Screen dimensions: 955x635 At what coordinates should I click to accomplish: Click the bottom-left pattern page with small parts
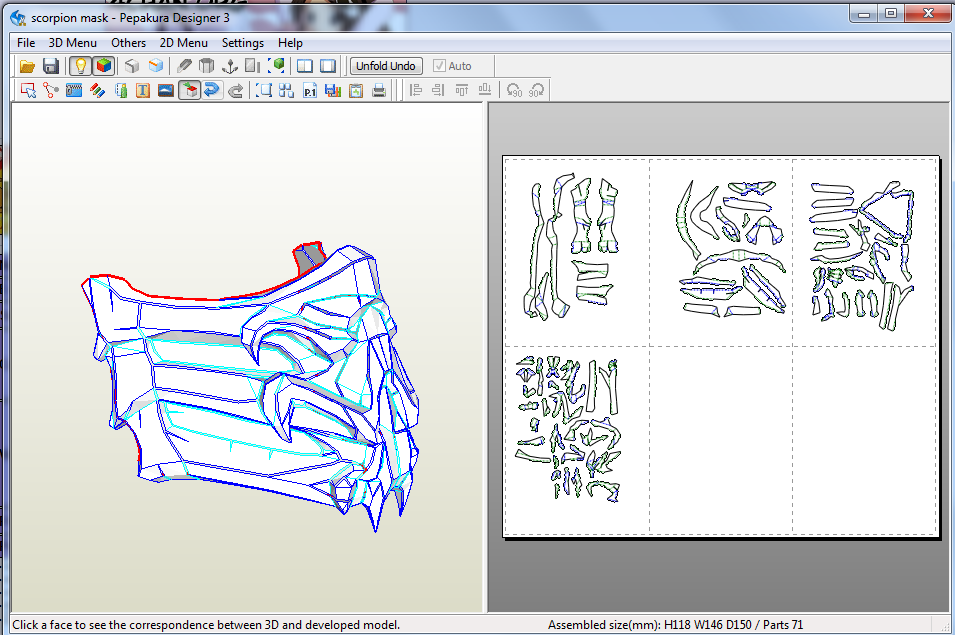pos(577,440)
